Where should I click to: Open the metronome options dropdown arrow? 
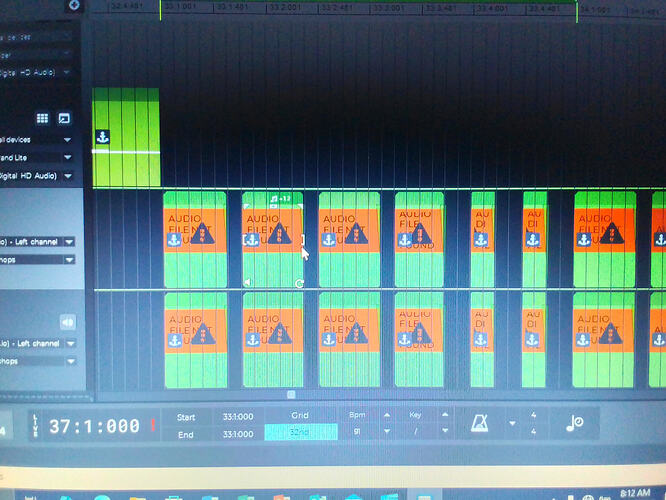[512, 423]
